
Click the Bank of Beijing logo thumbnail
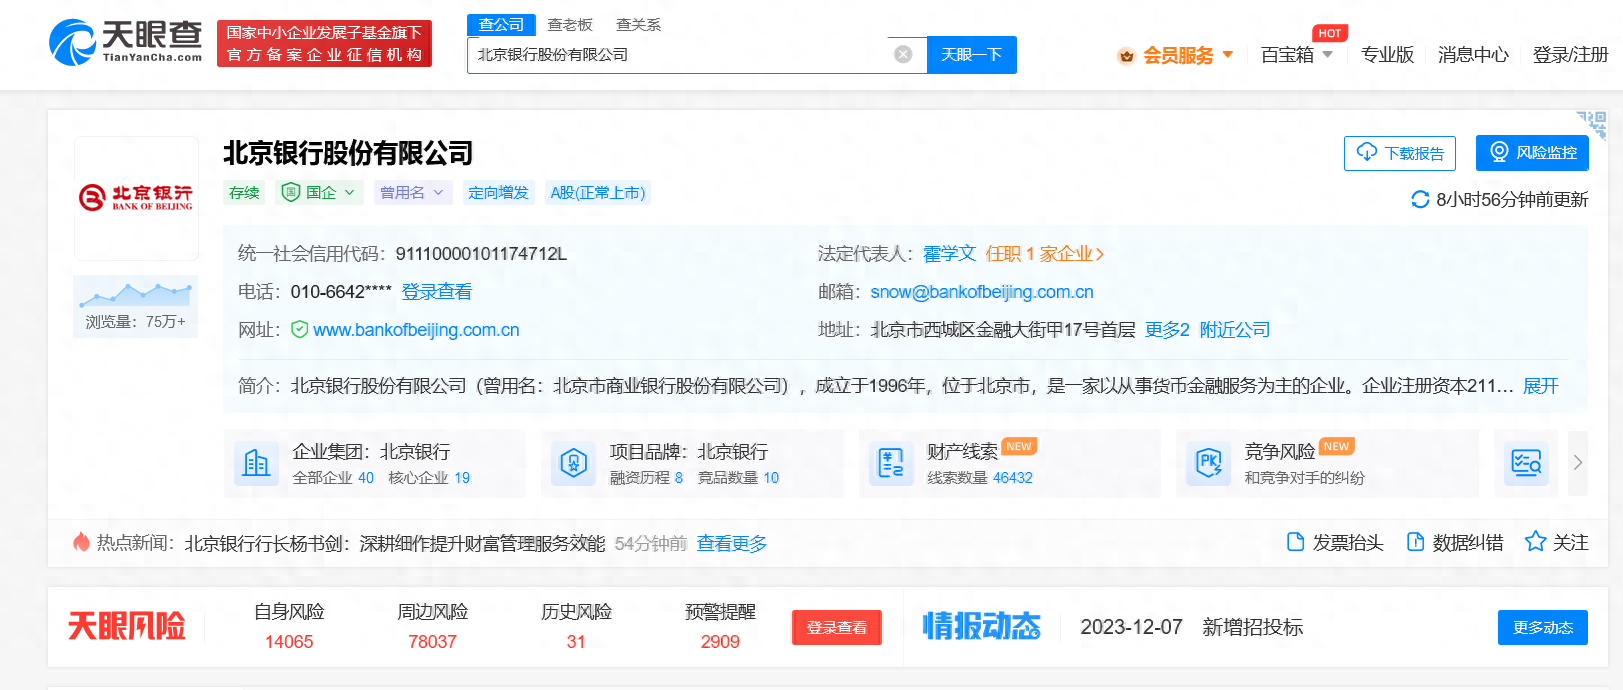point(136,198)
